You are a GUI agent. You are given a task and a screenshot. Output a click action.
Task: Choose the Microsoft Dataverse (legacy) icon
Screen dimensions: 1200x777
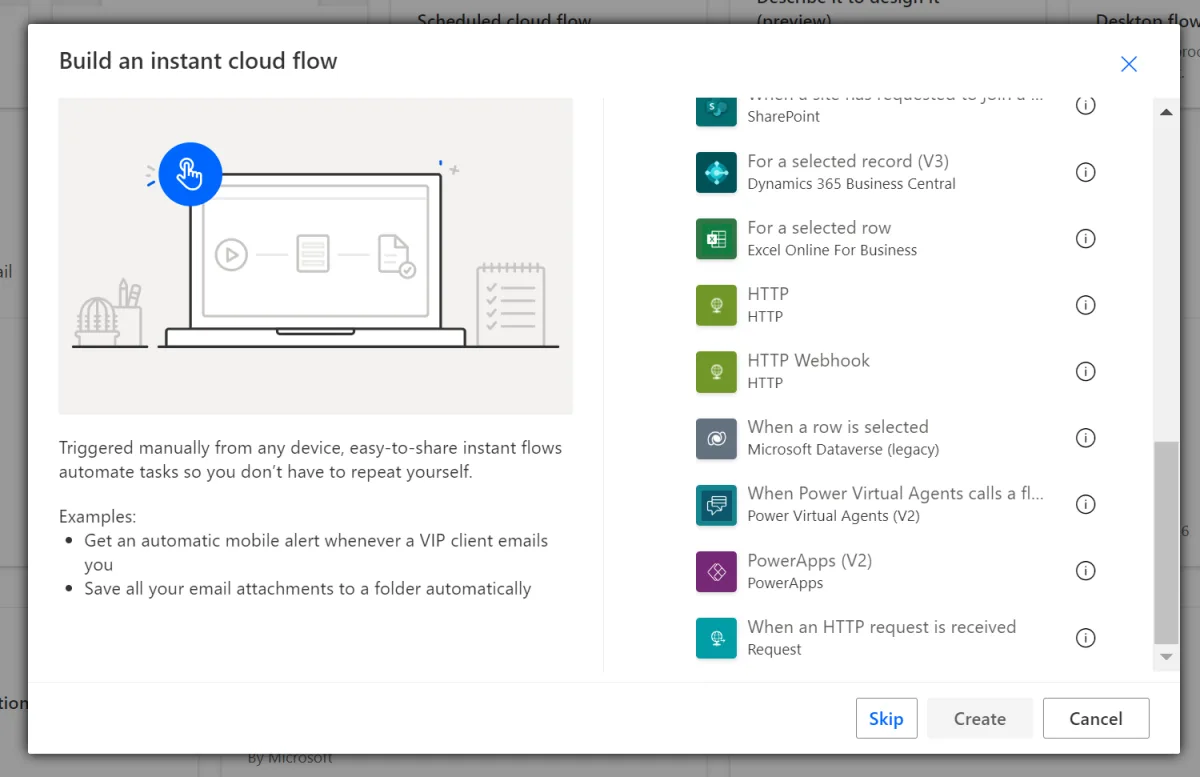point(716,438)
